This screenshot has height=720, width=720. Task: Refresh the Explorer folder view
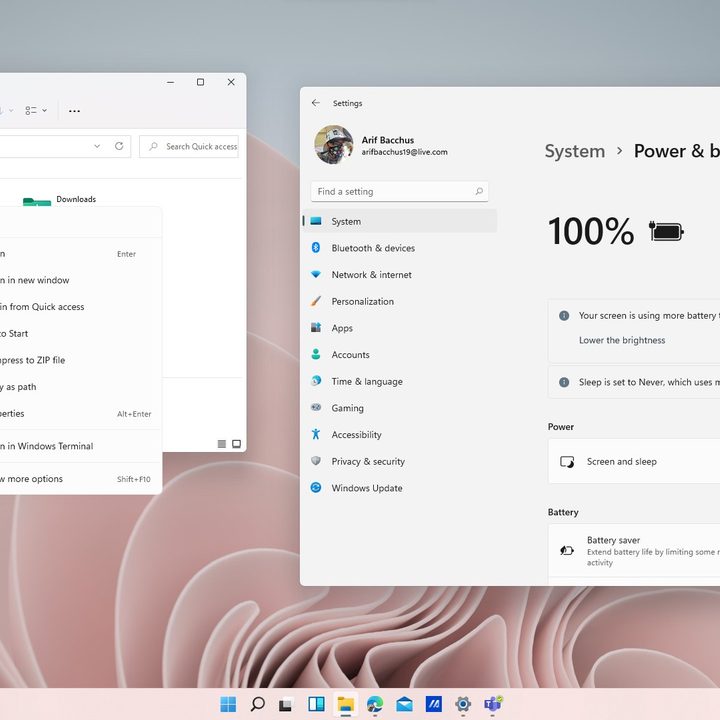tap(119, 146)
